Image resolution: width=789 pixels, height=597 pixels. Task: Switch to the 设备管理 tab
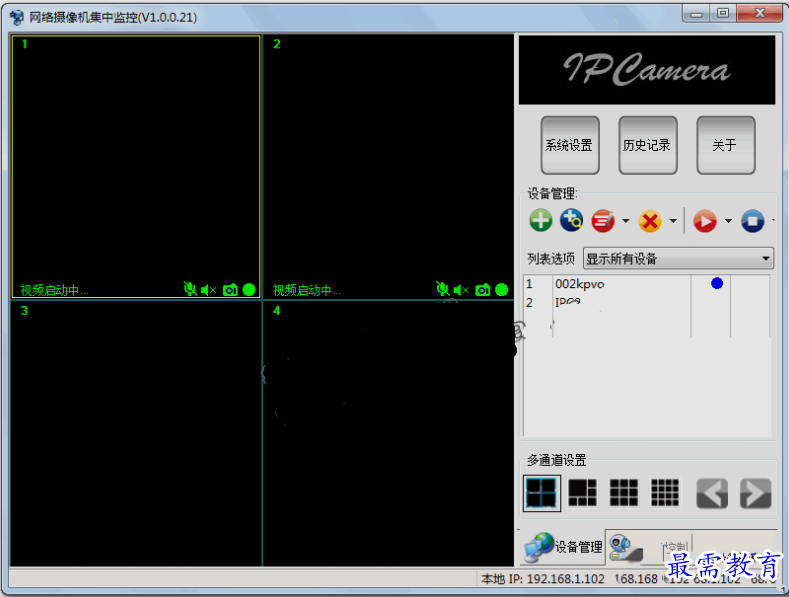click(x=563, y=547)
